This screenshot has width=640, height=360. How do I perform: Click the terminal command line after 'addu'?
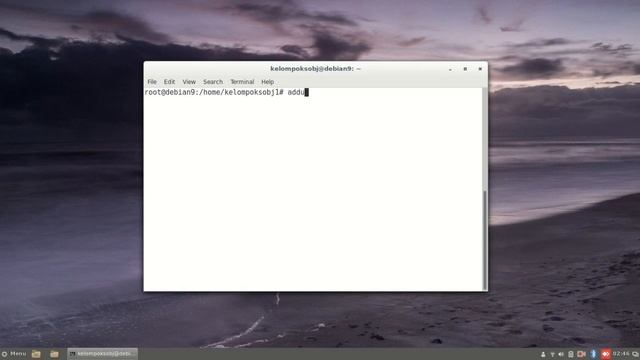tap(307, 92)
